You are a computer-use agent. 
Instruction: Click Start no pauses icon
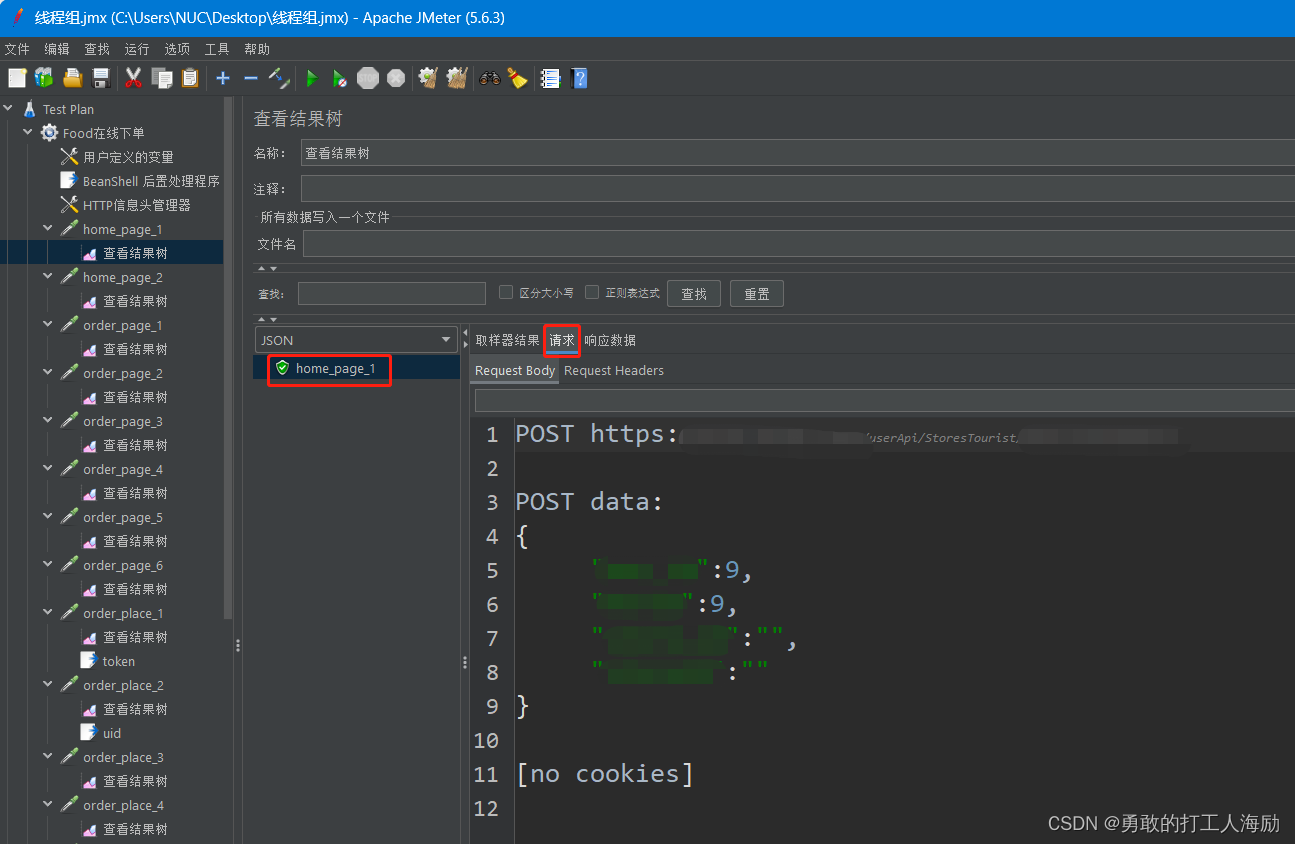tap(340, 78)
